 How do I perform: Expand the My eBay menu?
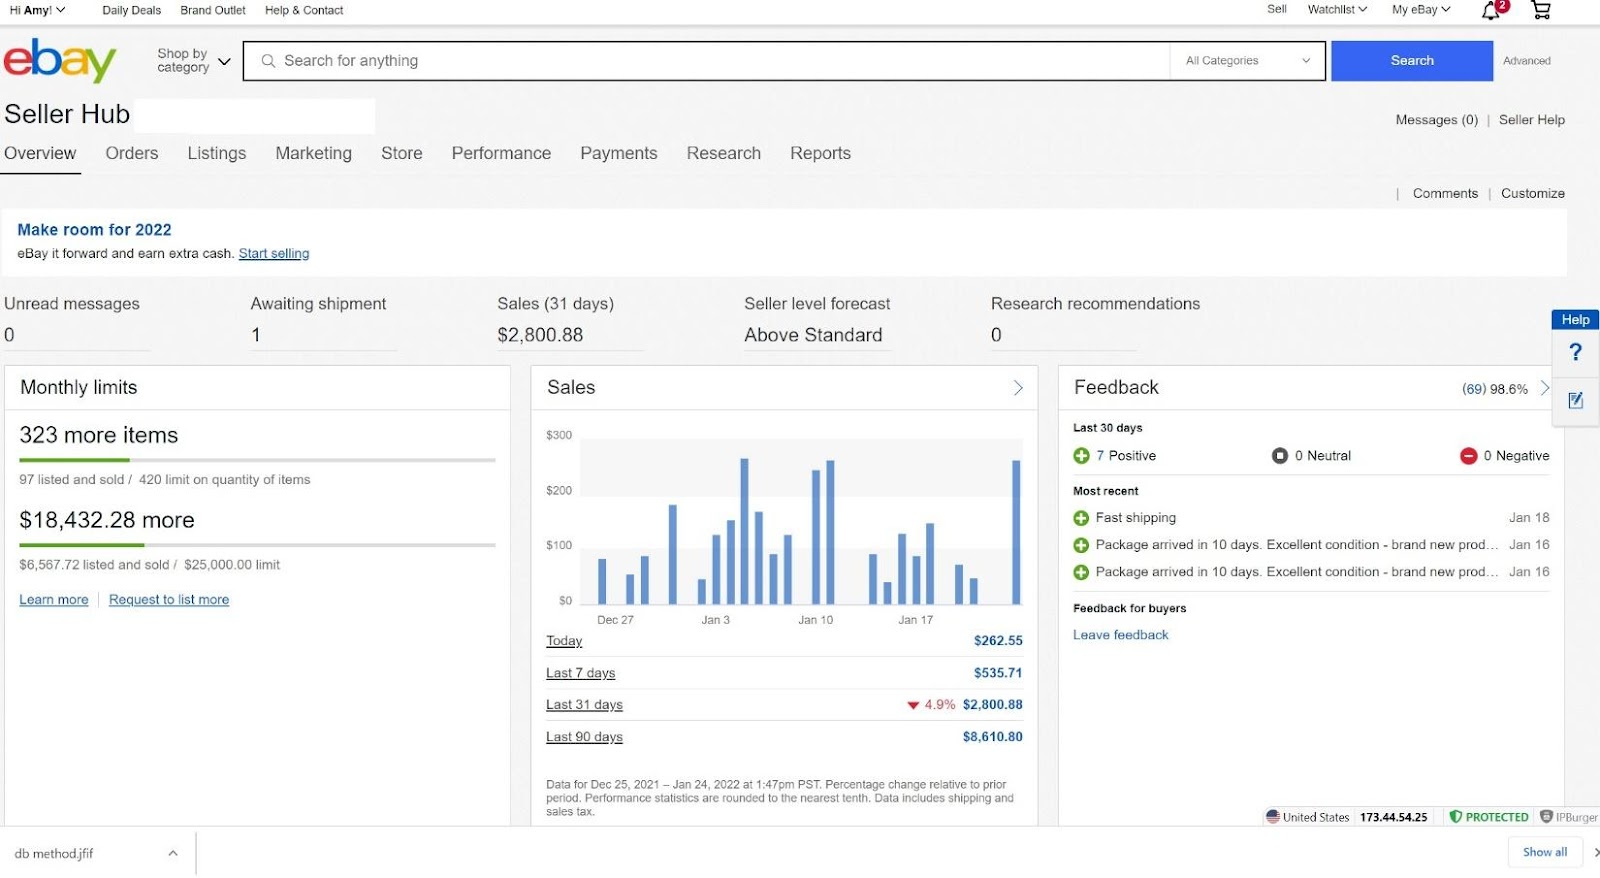click(1420, 10)
